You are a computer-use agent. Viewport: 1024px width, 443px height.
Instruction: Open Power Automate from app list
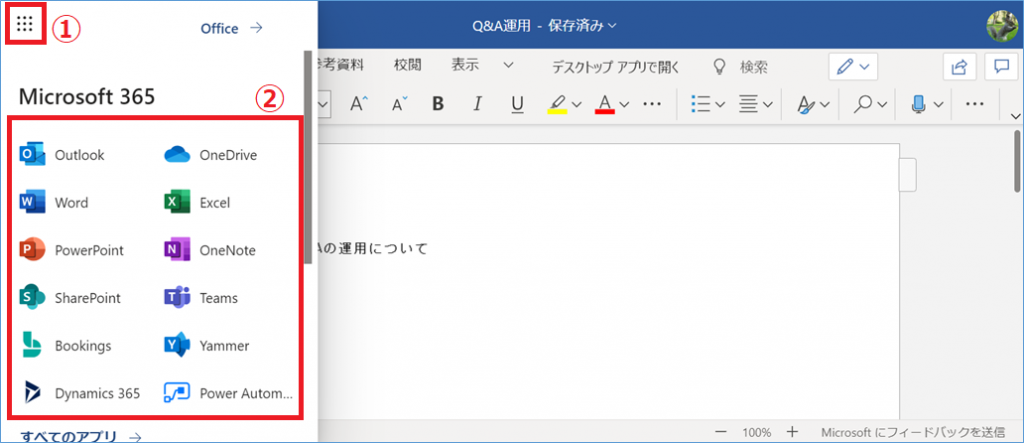tap(229, 393)
